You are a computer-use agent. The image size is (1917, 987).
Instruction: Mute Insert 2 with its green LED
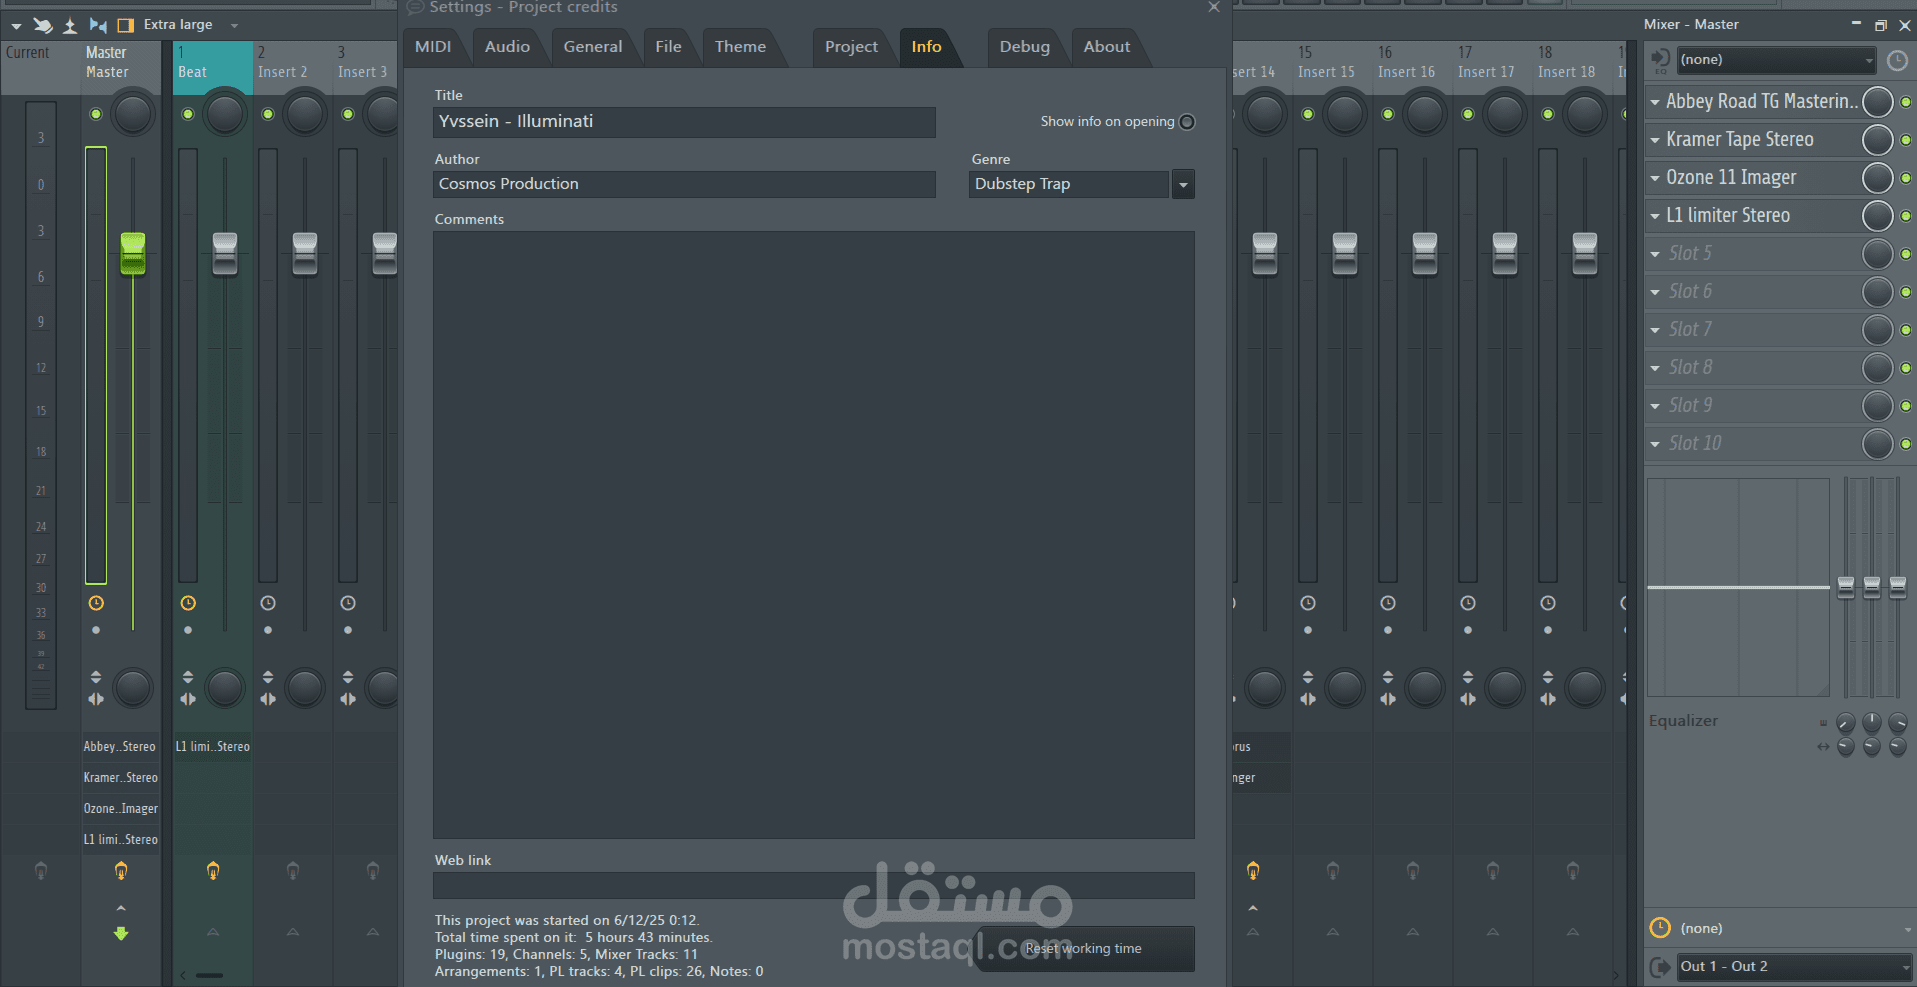click(268, 114)
